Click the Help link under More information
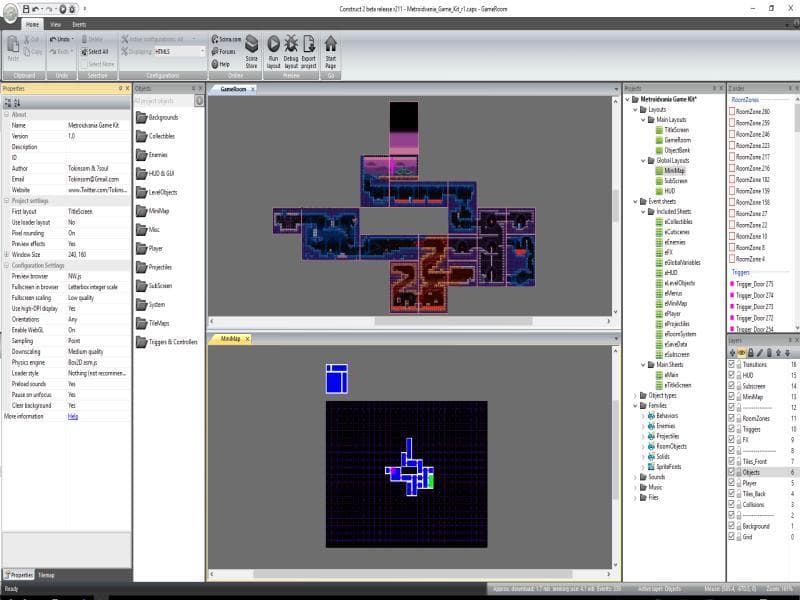The height and width of the screenshot is (600, 800). click(x=73, y=416)
